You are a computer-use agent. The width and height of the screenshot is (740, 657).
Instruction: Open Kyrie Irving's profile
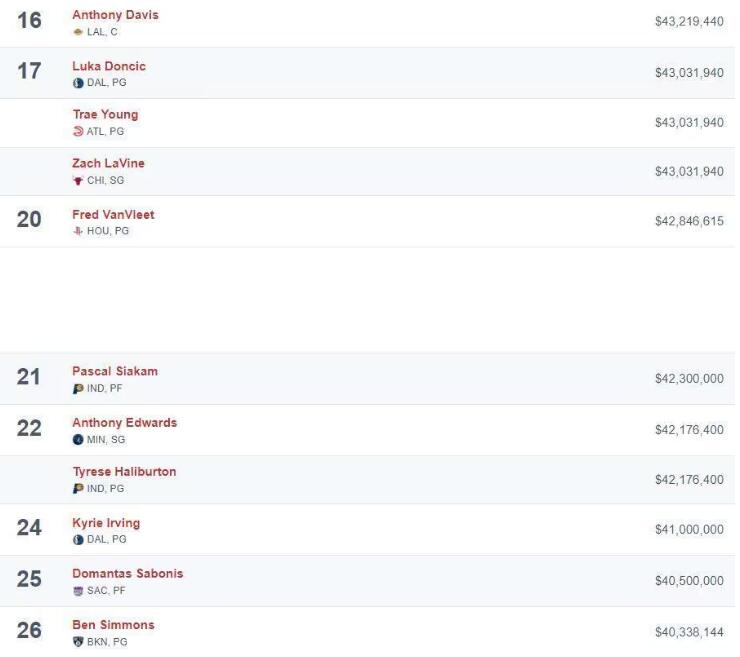106,523
